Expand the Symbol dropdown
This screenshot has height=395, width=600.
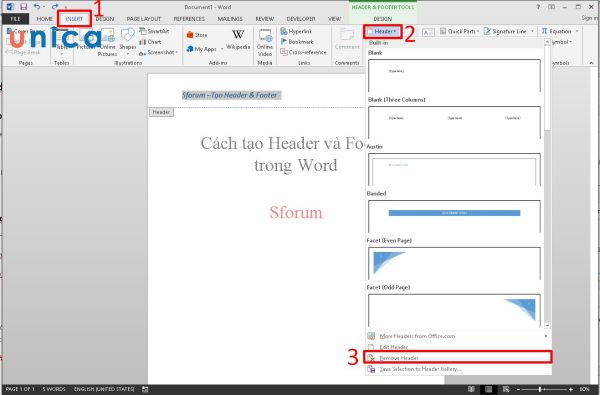coord(571,42)
